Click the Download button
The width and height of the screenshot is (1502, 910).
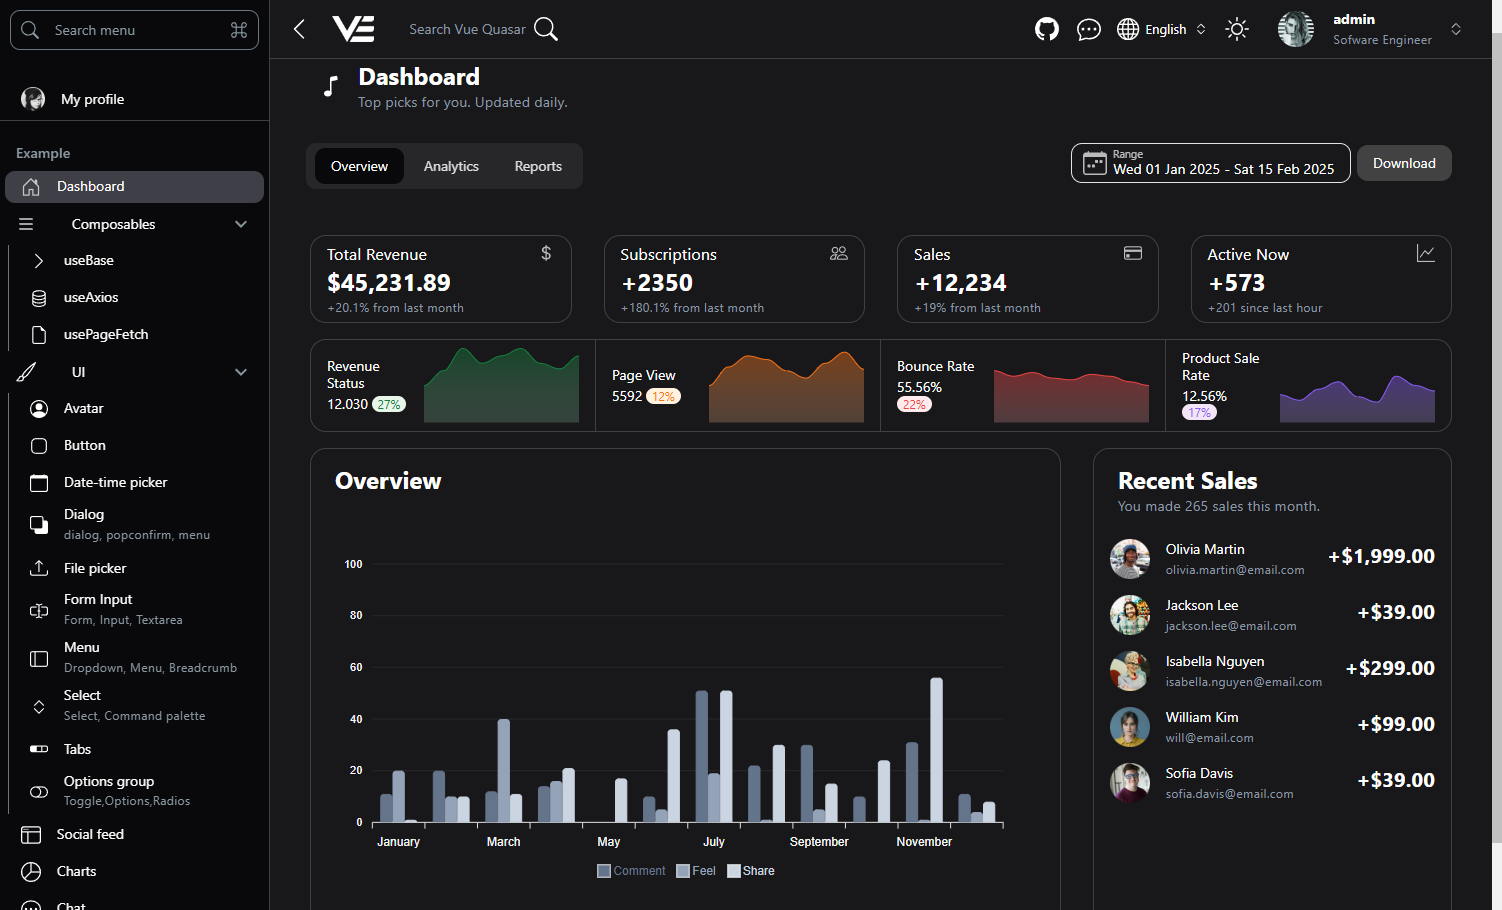click(x=1403, y=162)
